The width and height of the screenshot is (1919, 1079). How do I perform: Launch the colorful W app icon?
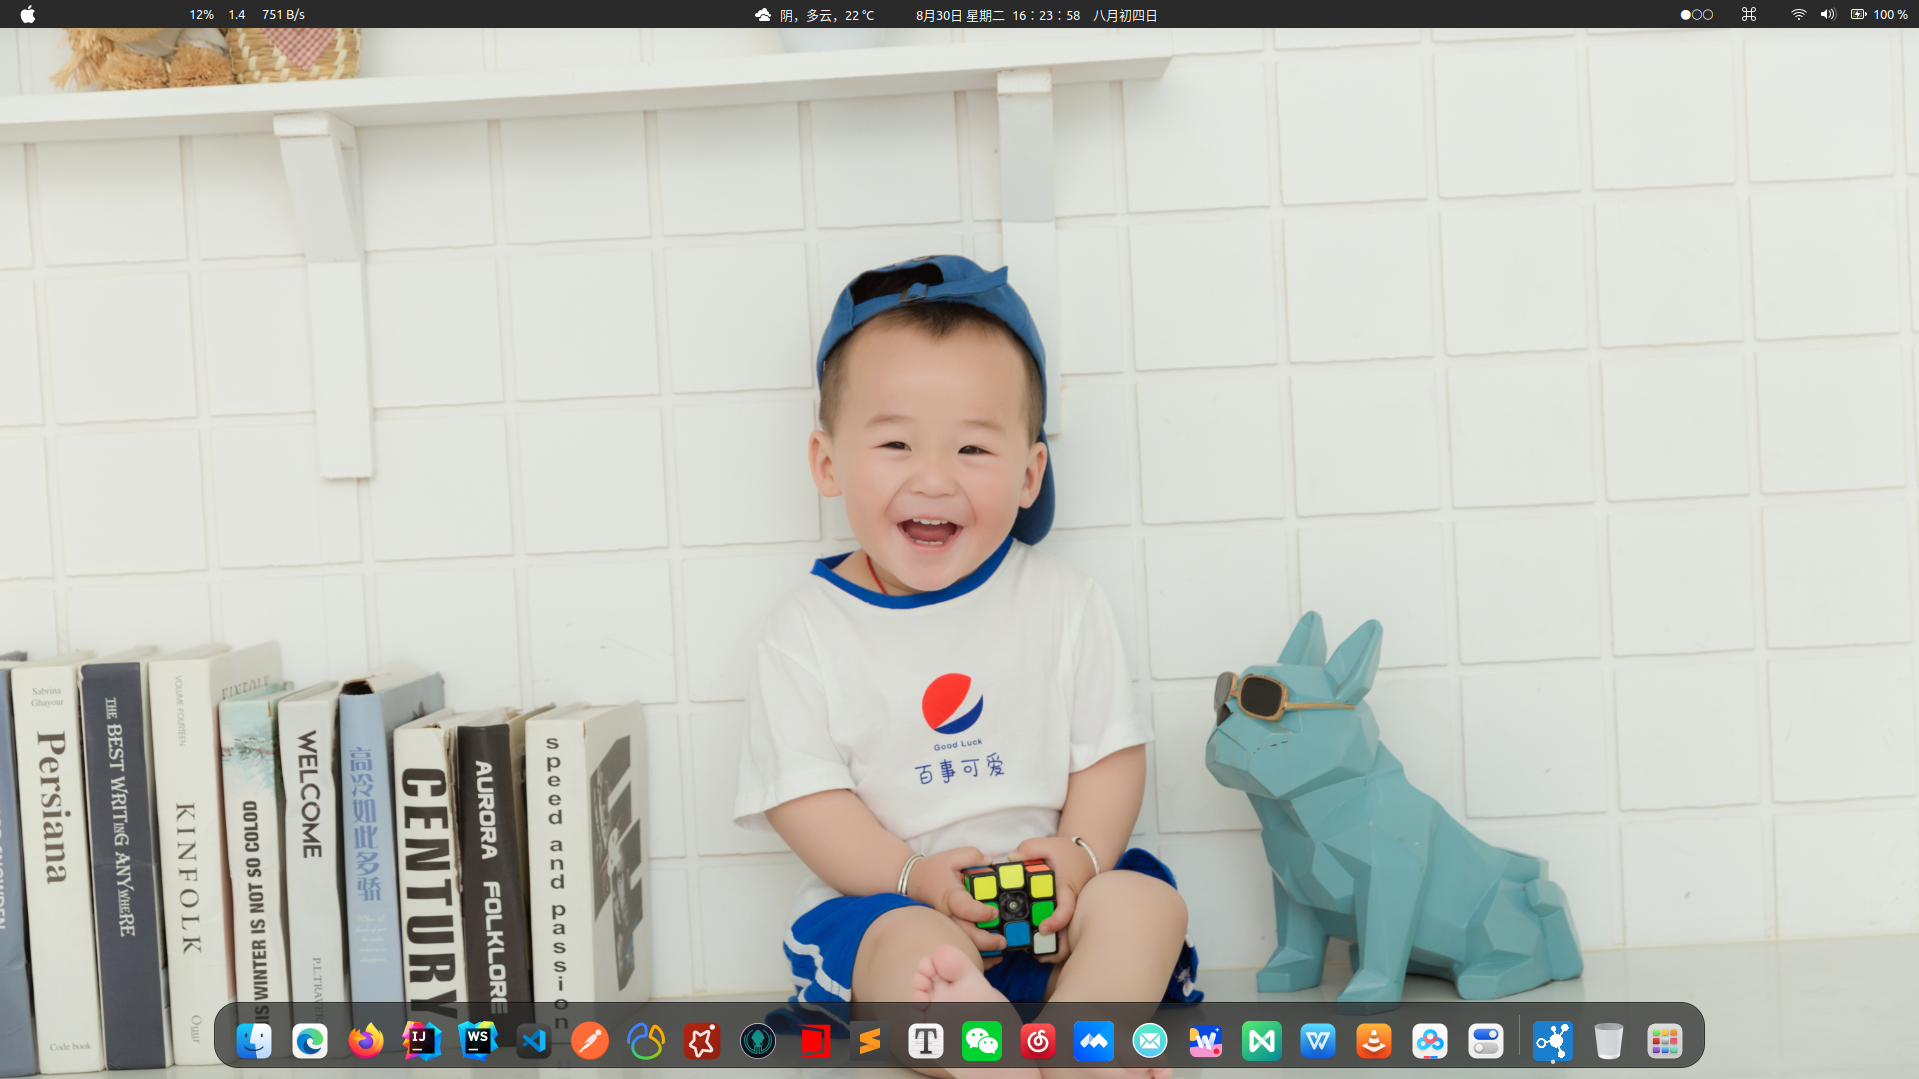click(1206, 1041)
